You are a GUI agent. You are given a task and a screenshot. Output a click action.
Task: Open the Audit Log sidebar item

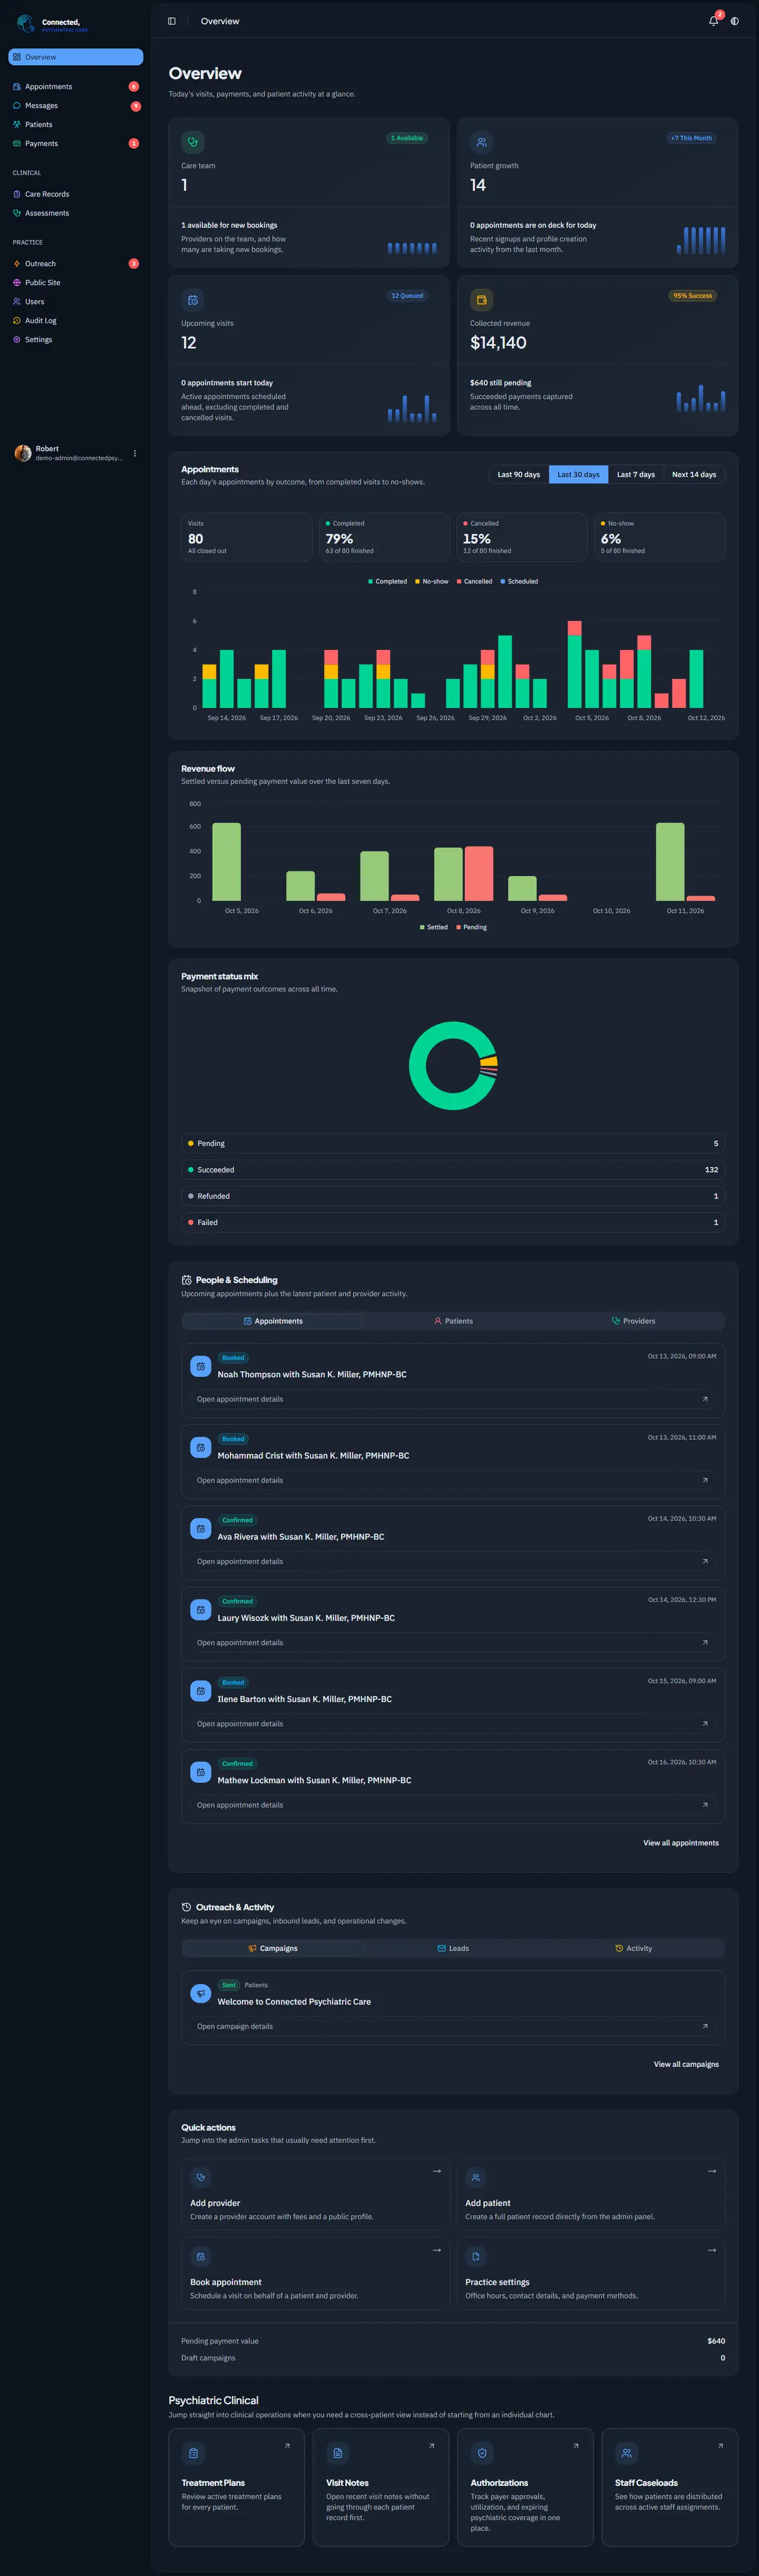[76, 321]
